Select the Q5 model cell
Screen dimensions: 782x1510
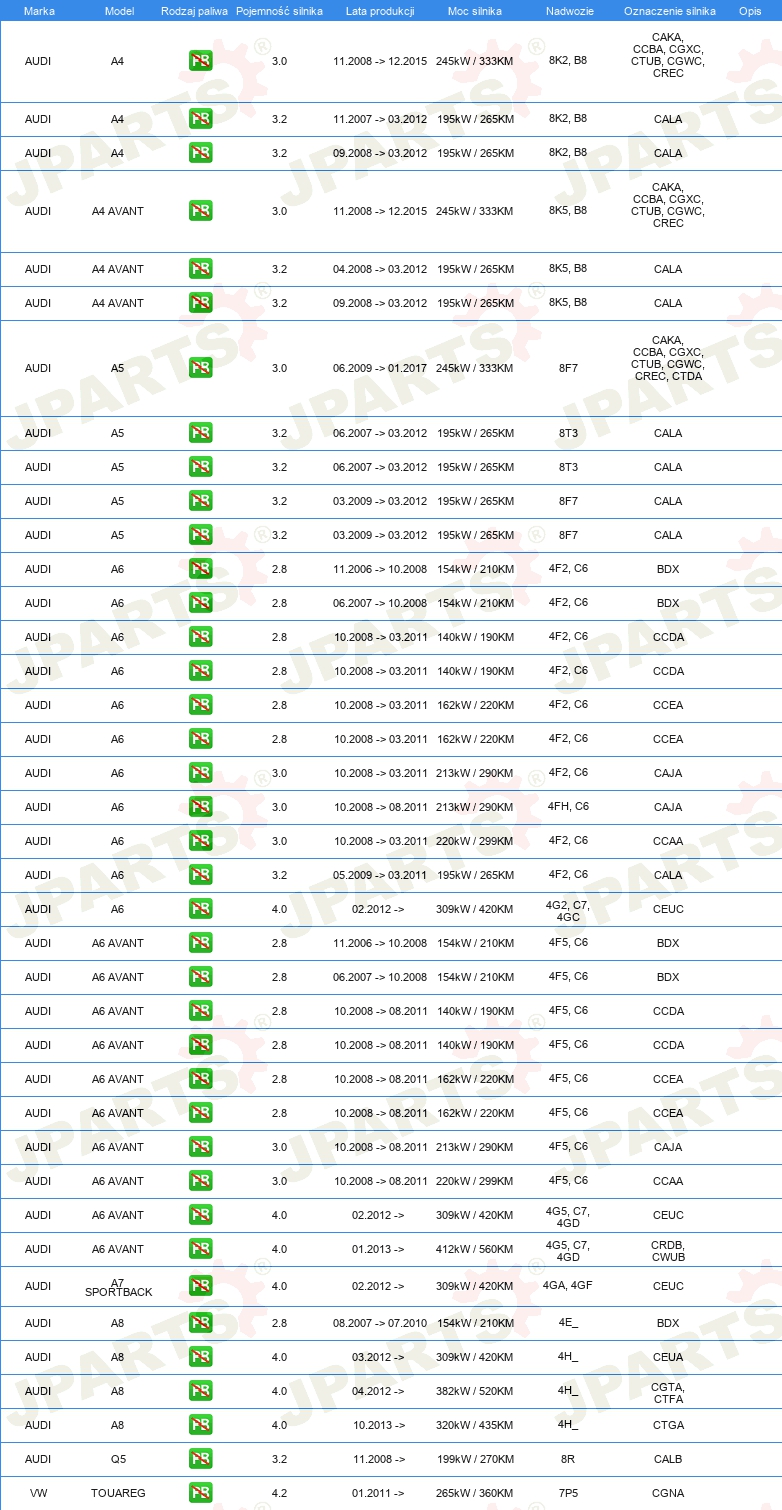(x=118, y=1459)
